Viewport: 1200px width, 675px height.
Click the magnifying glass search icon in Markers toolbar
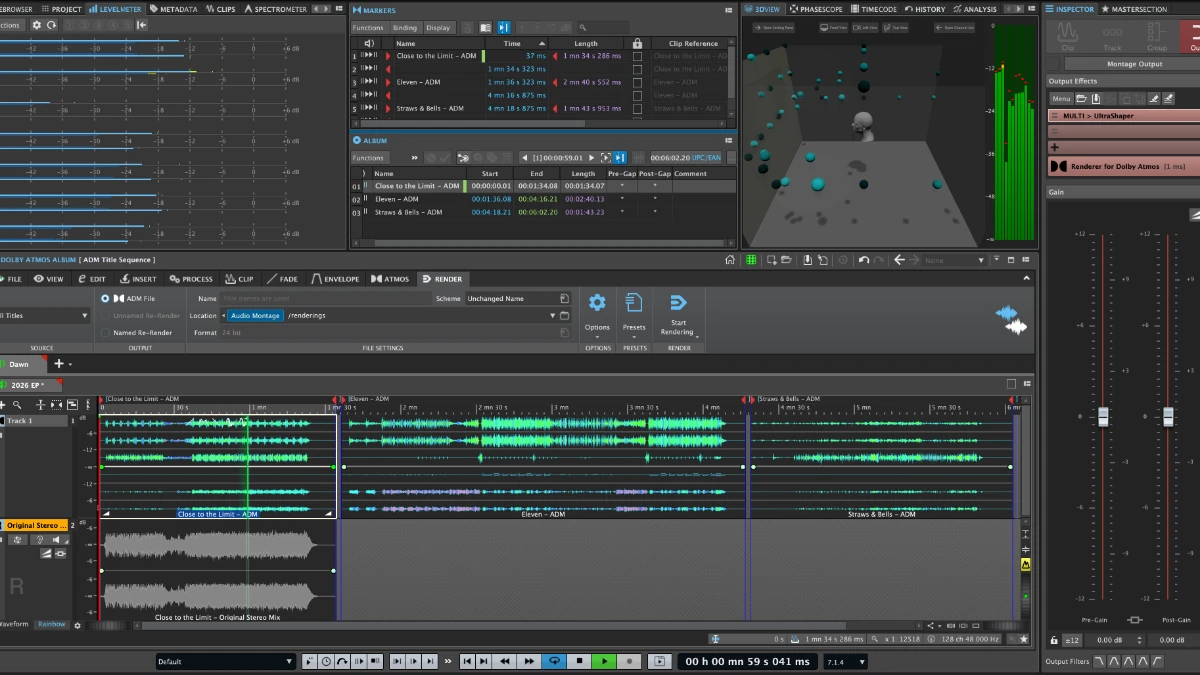(583, 28)
